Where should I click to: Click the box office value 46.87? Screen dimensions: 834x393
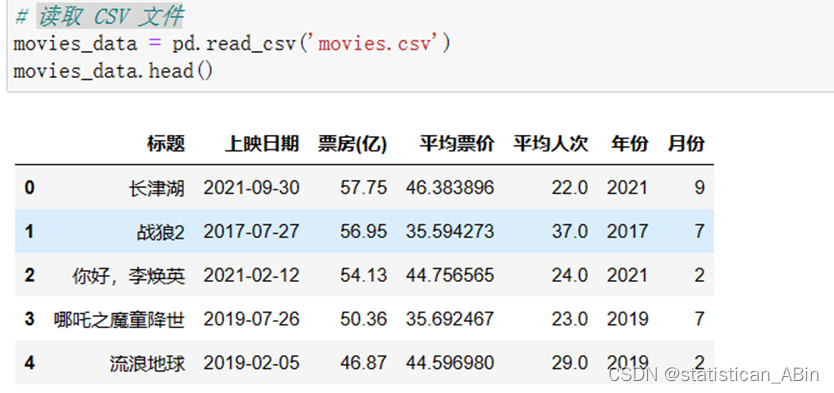(364, 363)
